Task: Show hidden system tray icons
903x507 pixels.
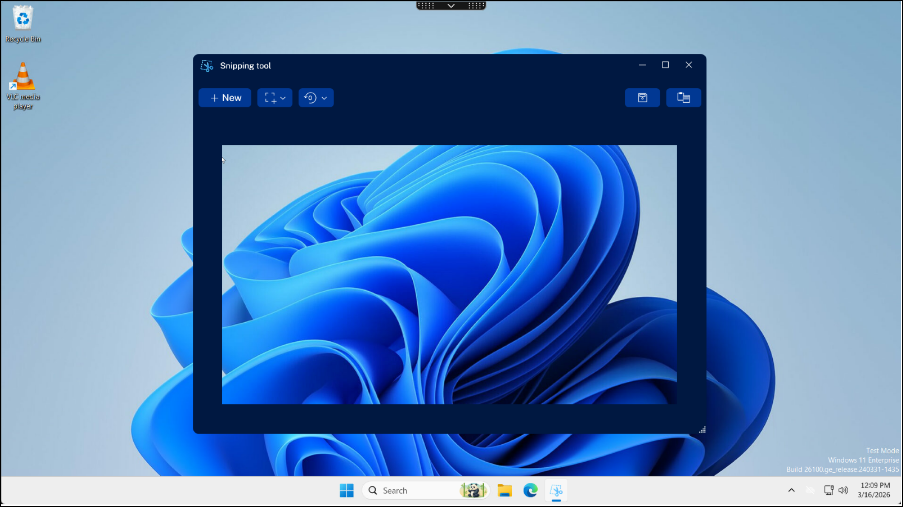Action: (x=792, y=490)
